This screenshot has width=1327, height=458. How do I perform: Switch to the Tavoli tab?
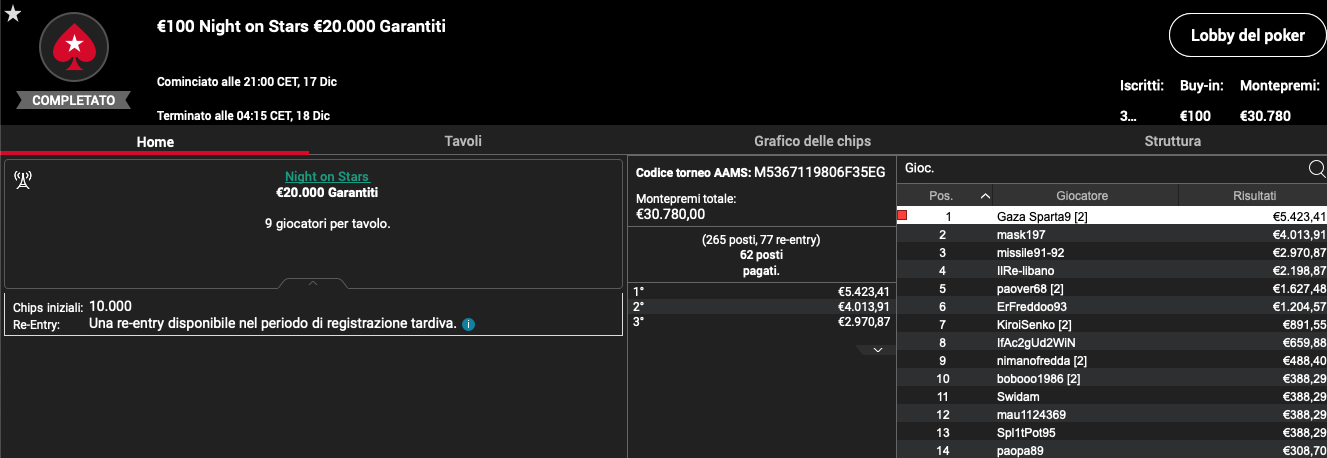[463, 141]
